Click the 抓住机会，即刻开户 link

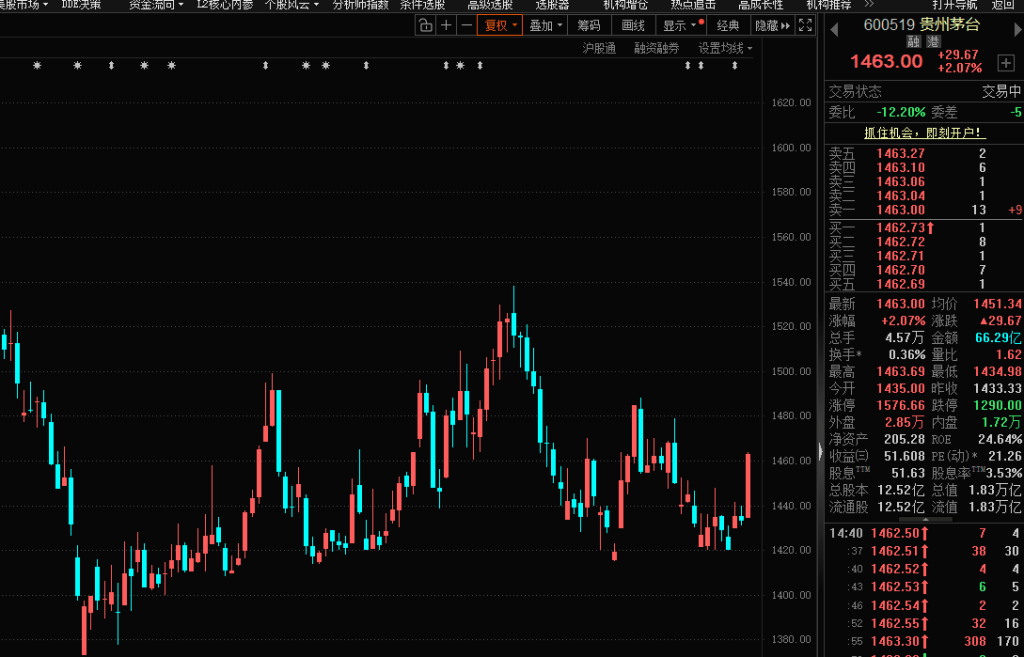(x=924, y=133)
